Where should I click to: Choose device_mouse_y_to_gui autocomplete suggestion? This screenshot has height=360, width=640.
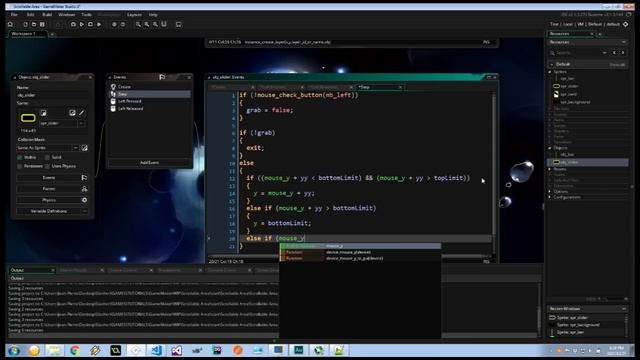(360, 258)
